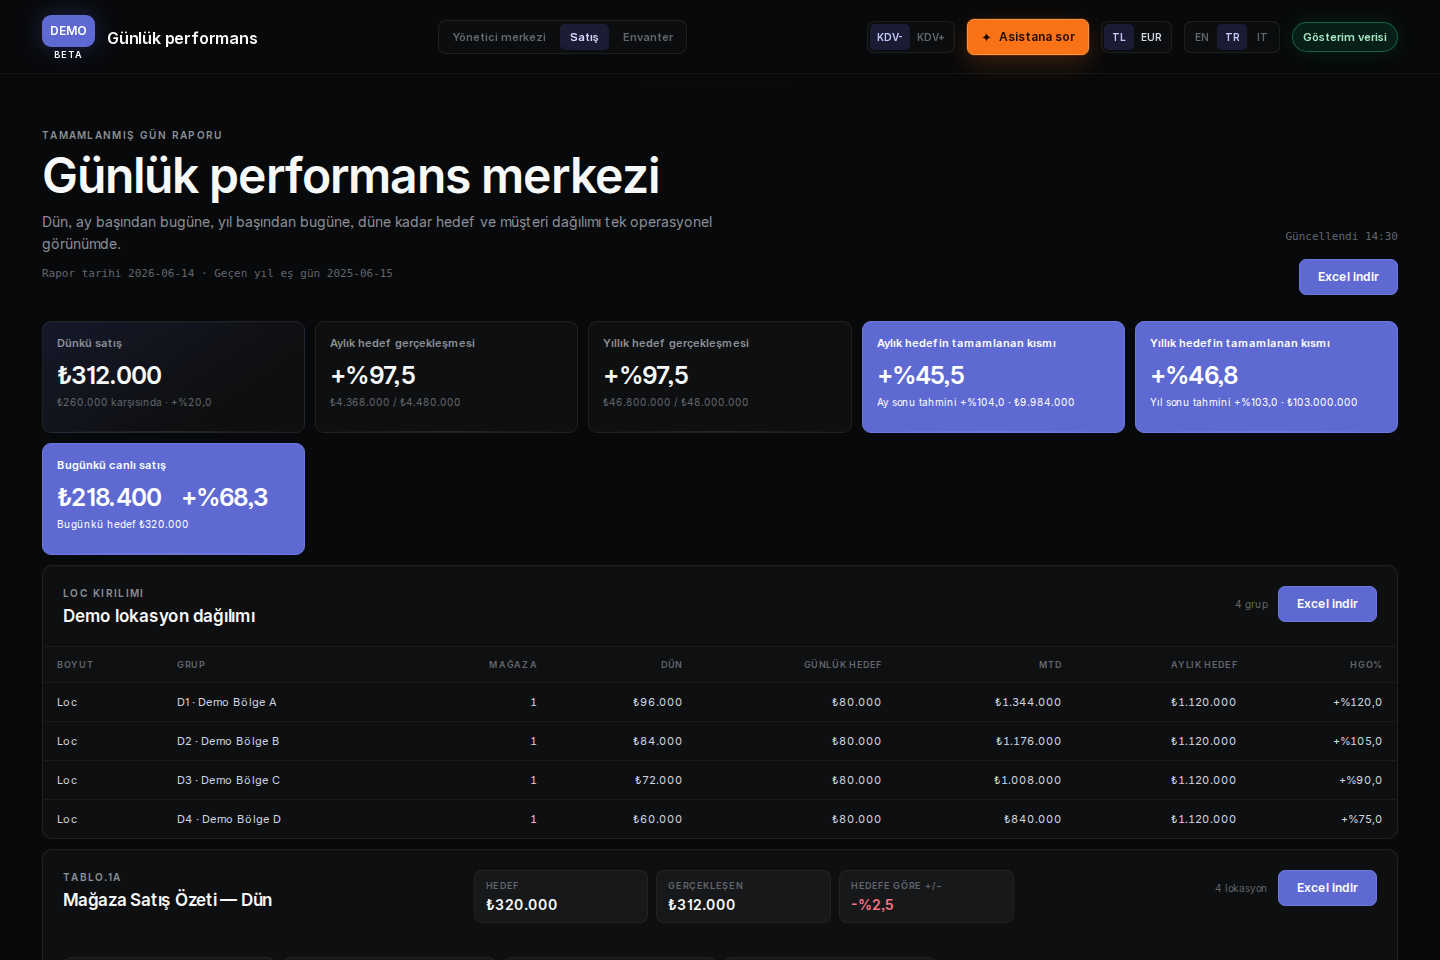Set currency to EUR

(1151, 37)
